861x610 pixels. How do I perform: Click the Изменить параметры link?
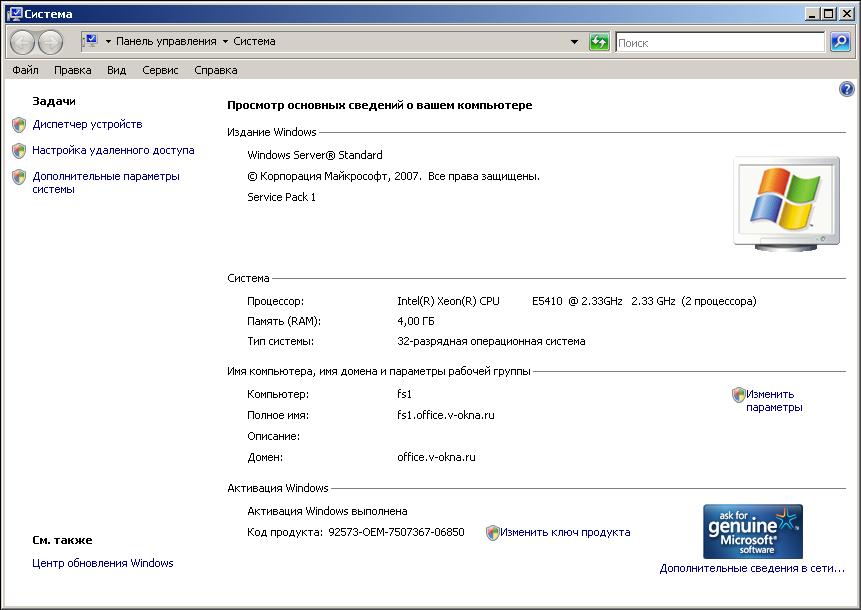pos(774,401)
